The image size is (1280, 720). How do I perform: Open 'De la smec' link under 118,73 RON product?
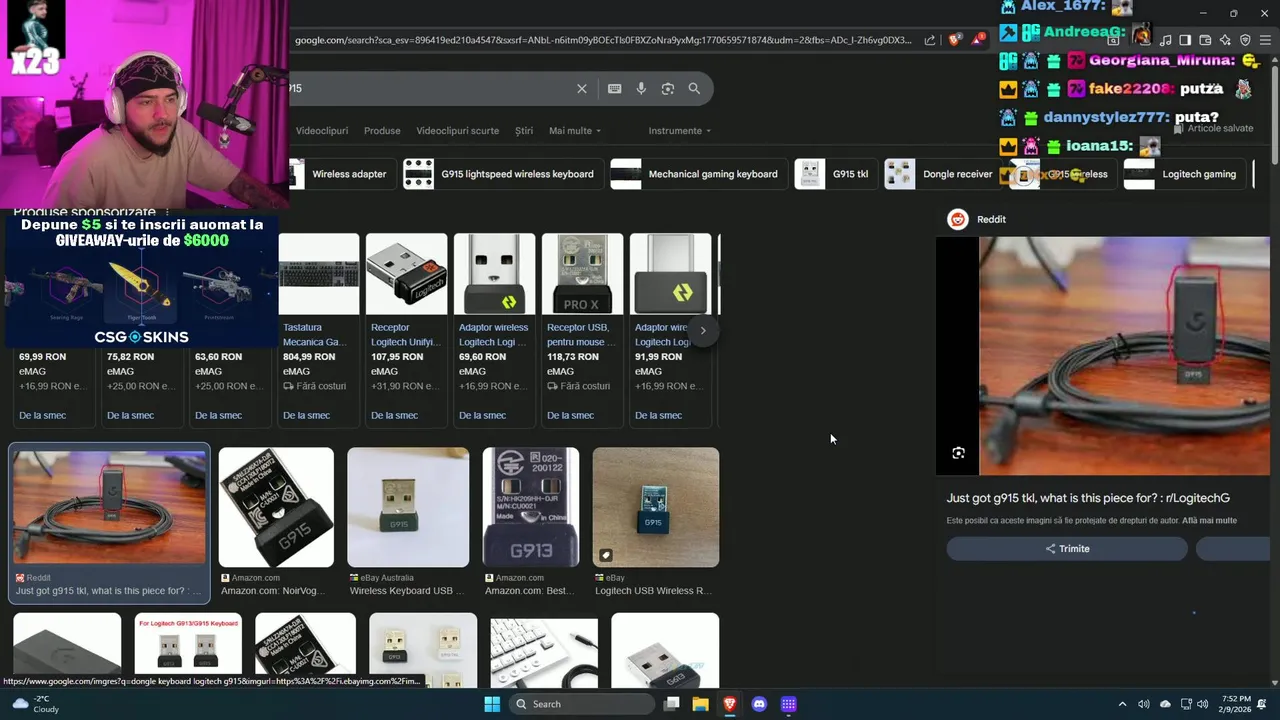tap(570, 415)
